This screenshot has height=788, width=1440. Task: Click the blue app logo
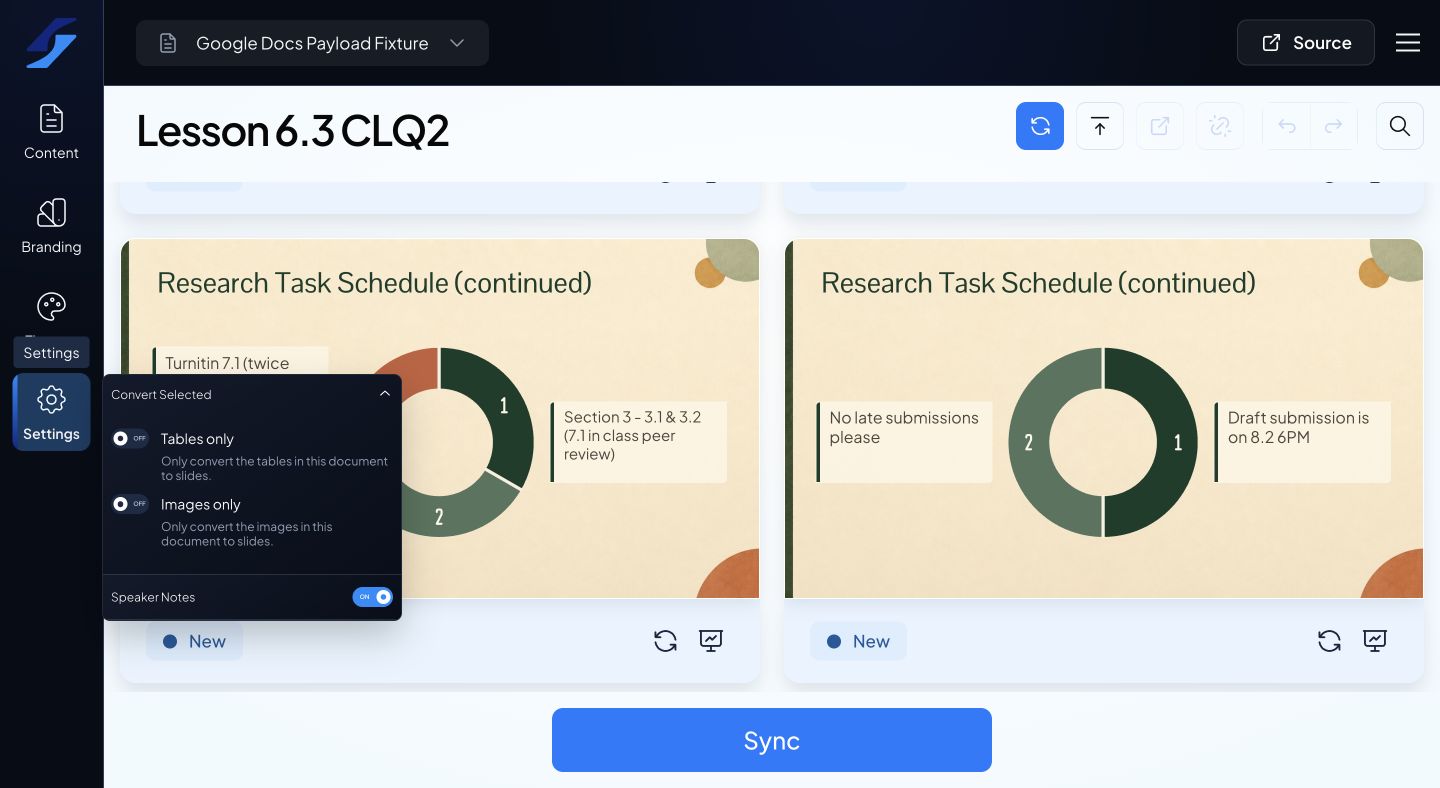51,43
